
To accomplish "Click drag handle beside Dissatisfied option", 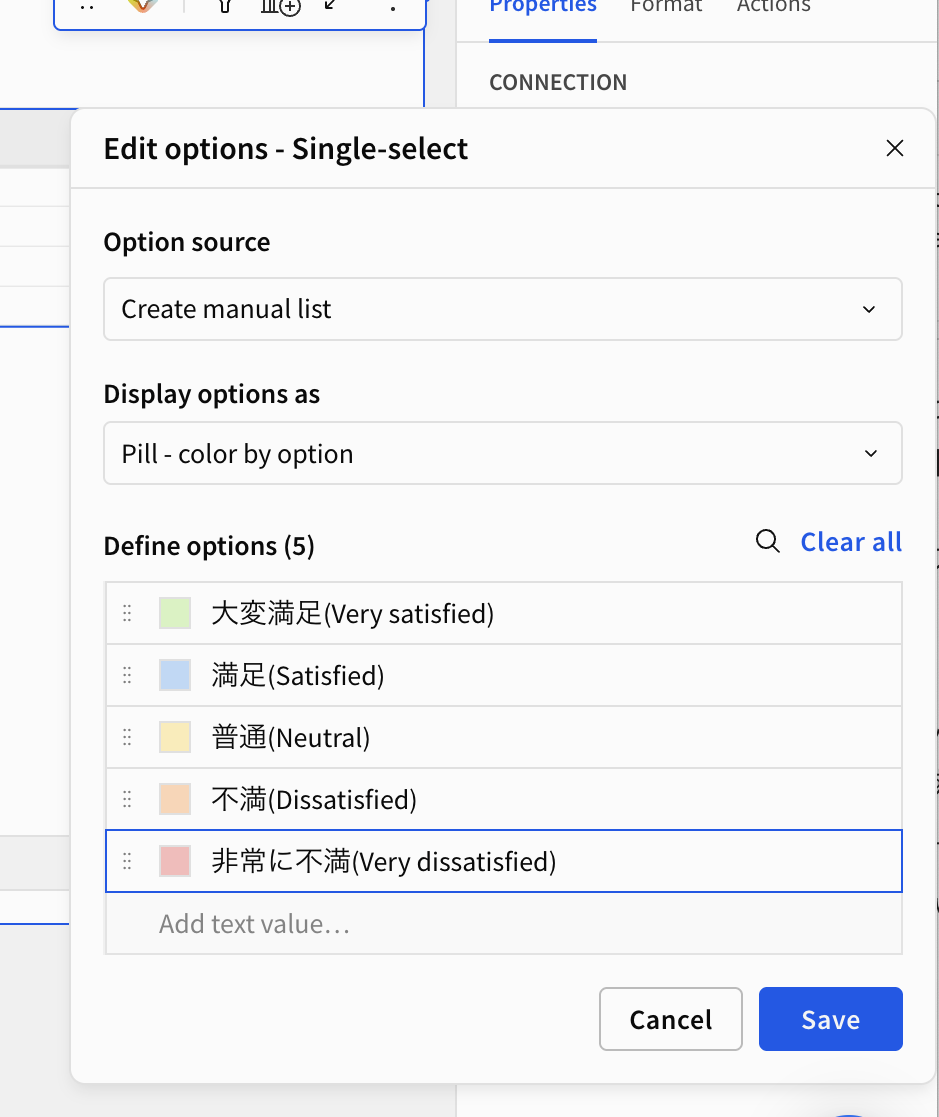I will pos(127,799).
